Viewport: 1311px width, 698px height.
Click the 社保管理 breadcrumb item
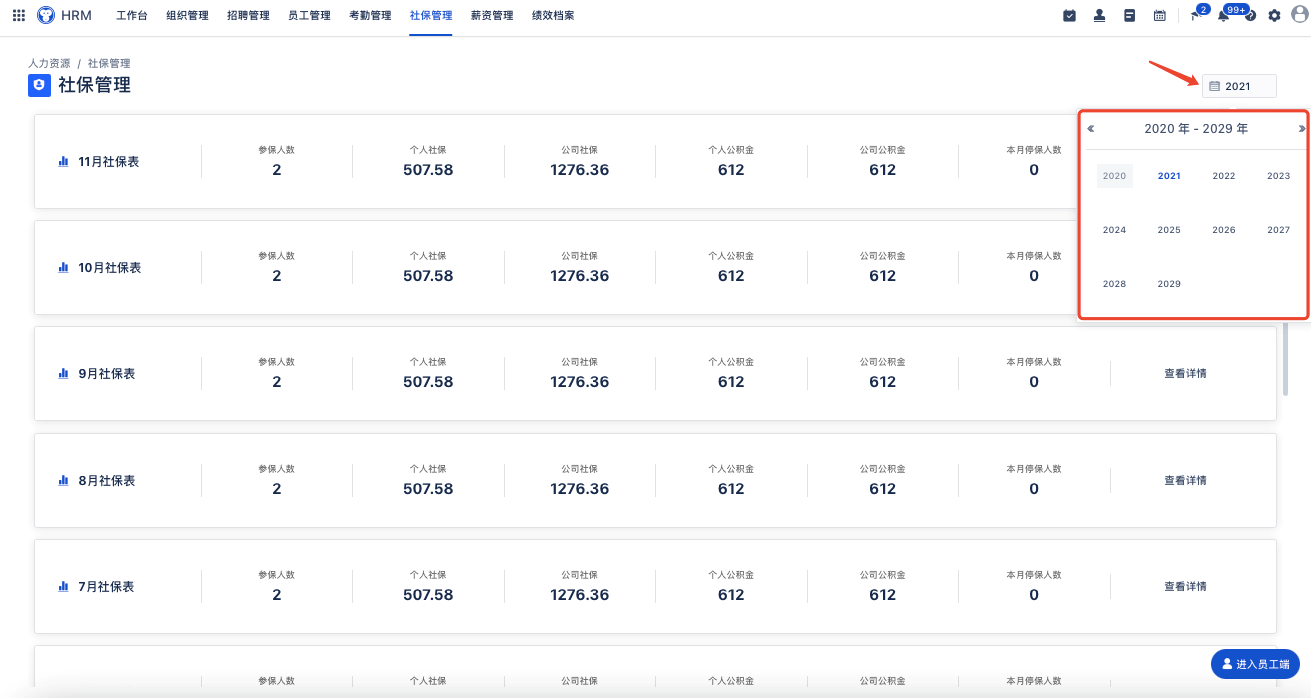(x=109, y=63)
